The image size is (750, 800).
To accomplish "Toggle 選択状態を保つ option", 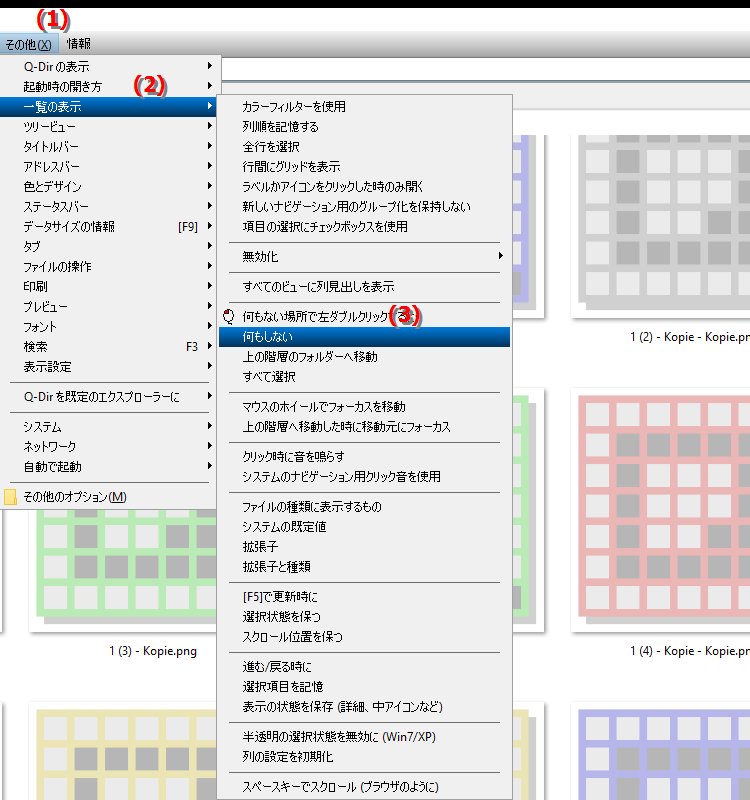I will click(364, 616).
